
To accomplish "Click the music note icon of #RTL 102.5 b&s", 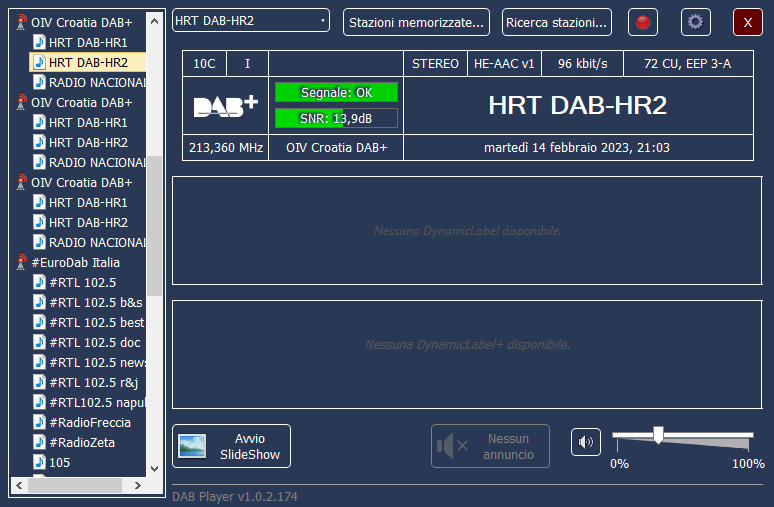I will pyautogui.click(x=39, y=302).
